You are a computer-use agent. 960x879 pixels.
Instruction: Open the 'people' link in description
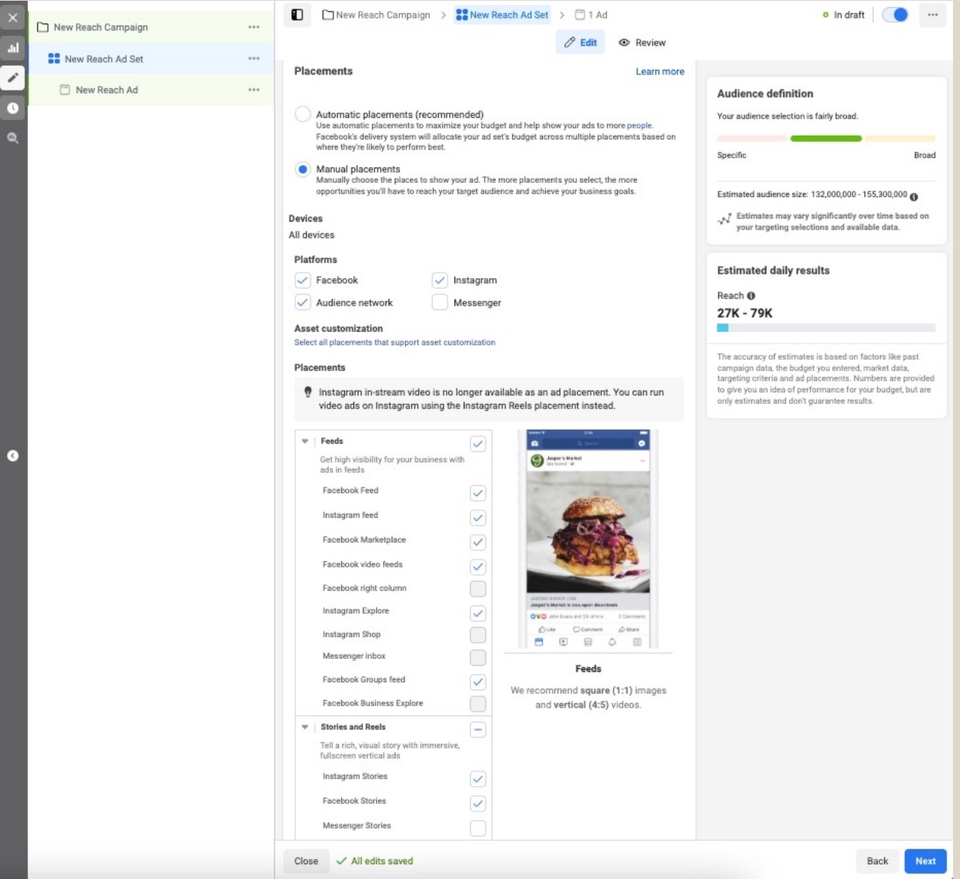[639, 125]
